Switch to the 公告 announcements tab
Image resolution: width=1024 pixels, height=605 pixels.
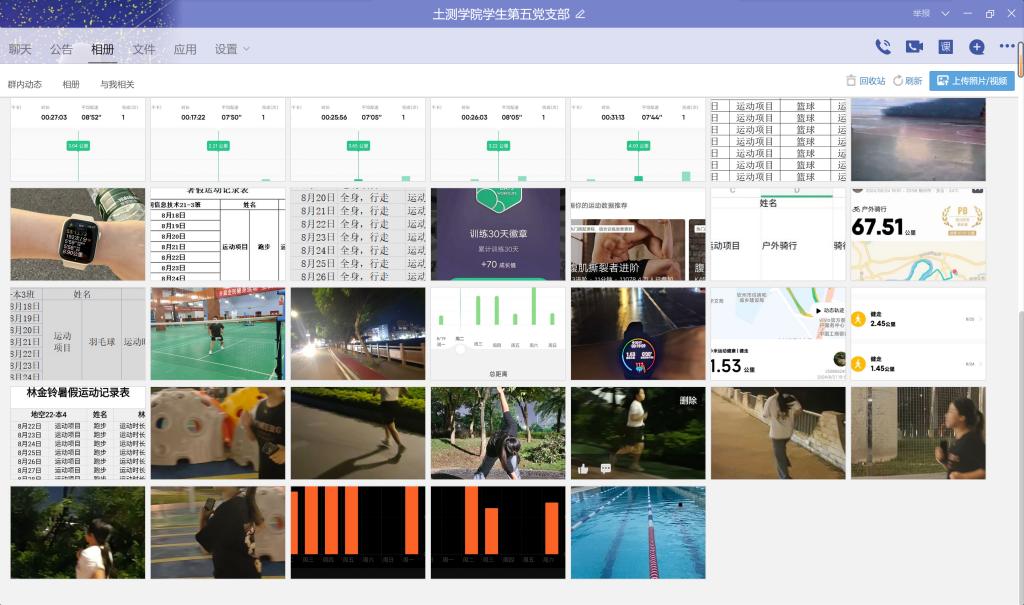coord(61,49)
